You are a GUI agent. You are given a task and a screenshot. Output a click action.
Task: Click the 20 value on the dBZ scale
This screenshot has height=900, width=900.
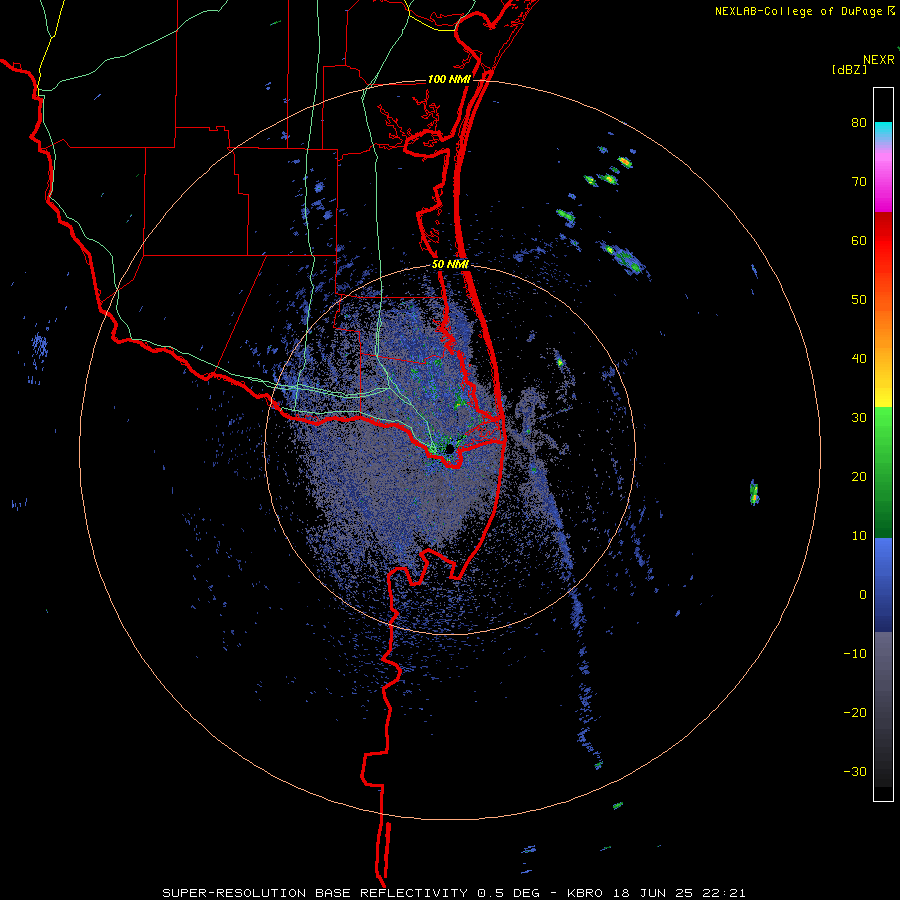pos(859,477)
